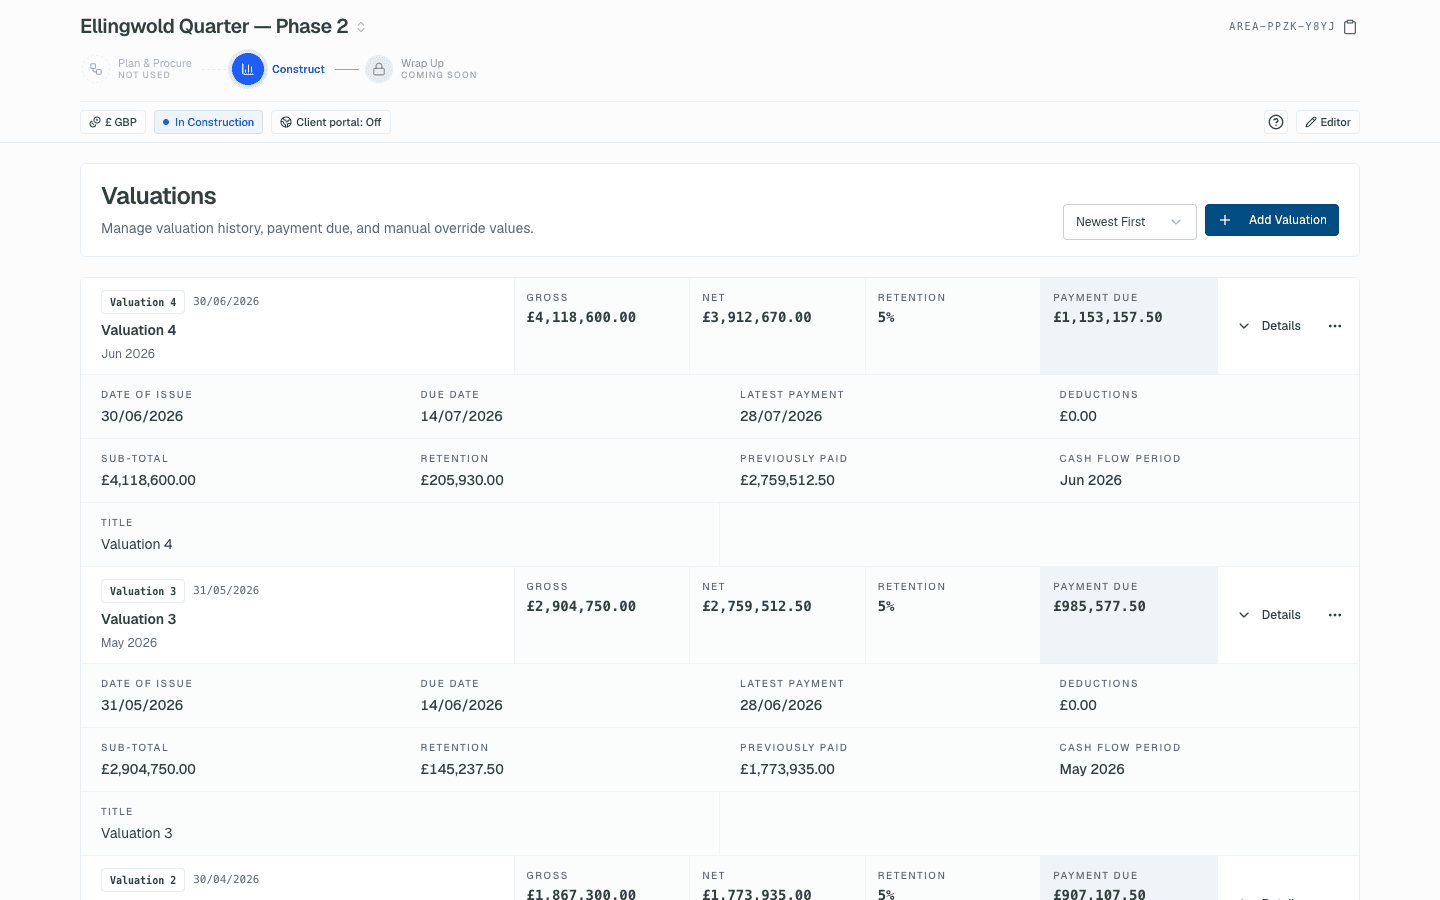This screenshot has width=1440, height=900.
Task: Open the Valuation 4 more options menu
Action: [1335, 326]
